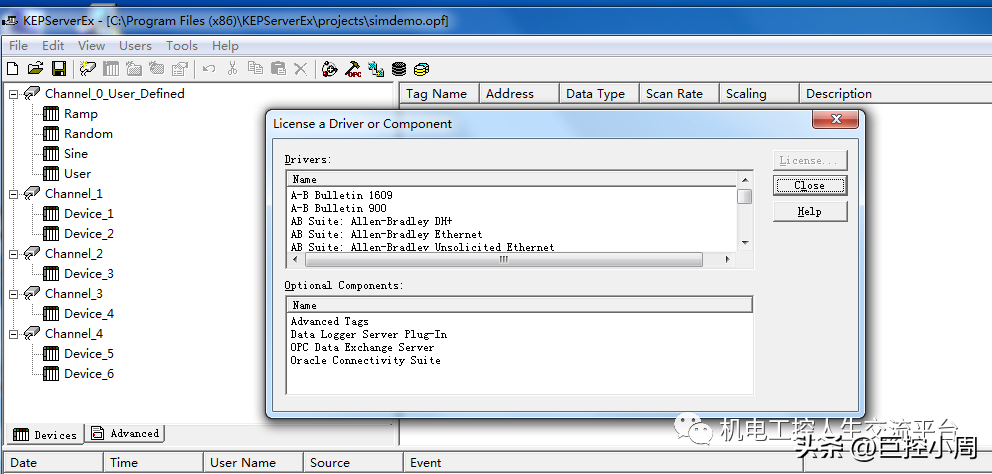Click the Scan Rate column header
992x474 pixels.
[674, 94]
